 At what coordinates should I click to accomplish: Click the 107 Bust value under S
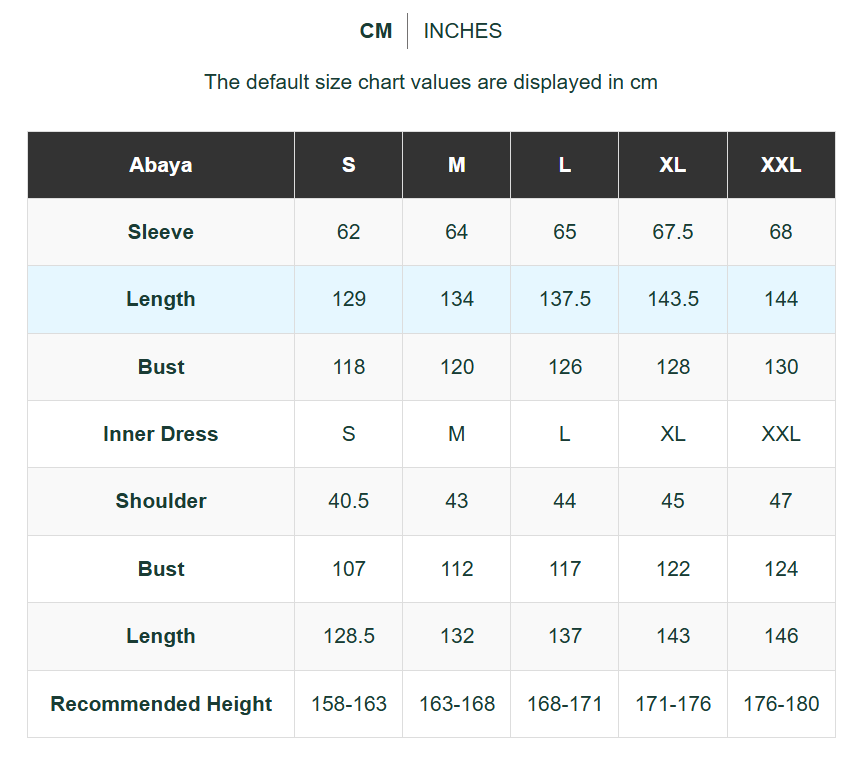click(348, 569)
